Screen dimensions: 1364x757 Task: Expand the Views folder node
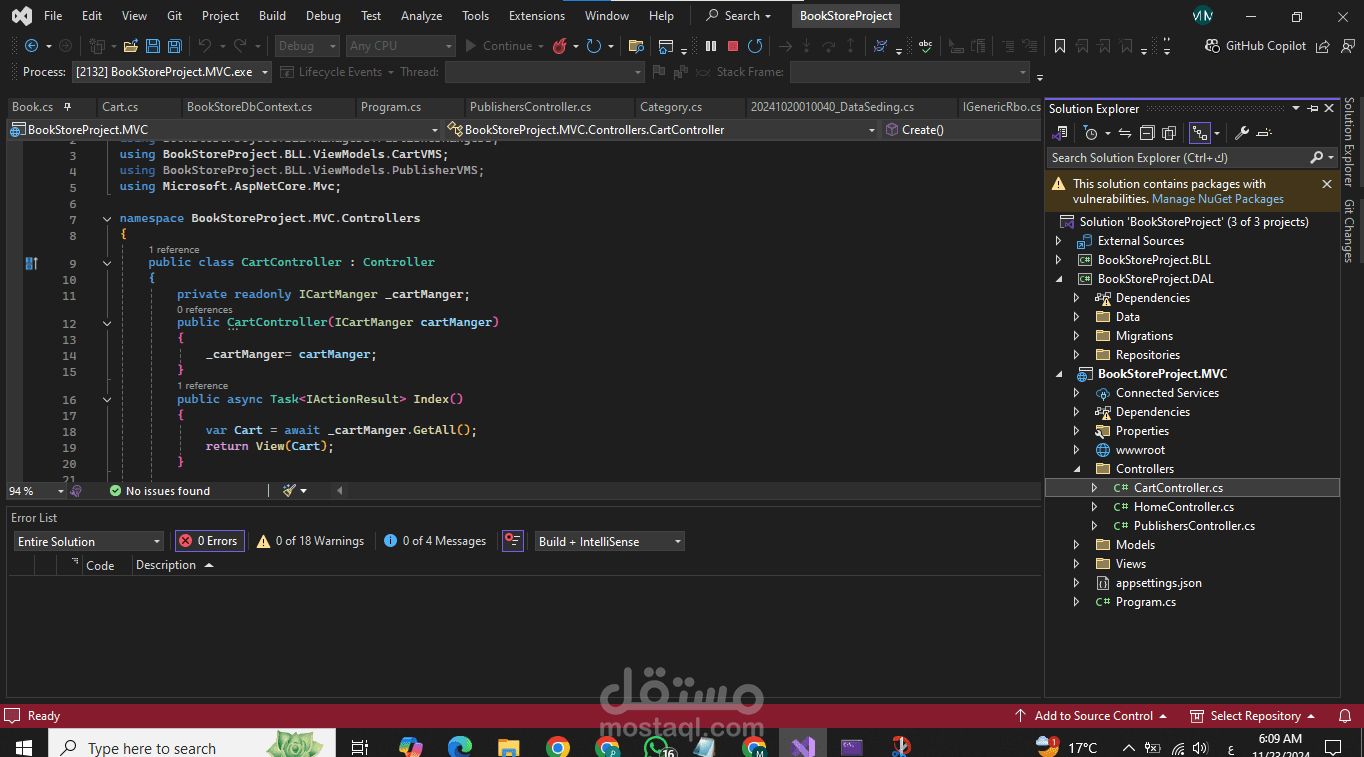[1076, 564]
